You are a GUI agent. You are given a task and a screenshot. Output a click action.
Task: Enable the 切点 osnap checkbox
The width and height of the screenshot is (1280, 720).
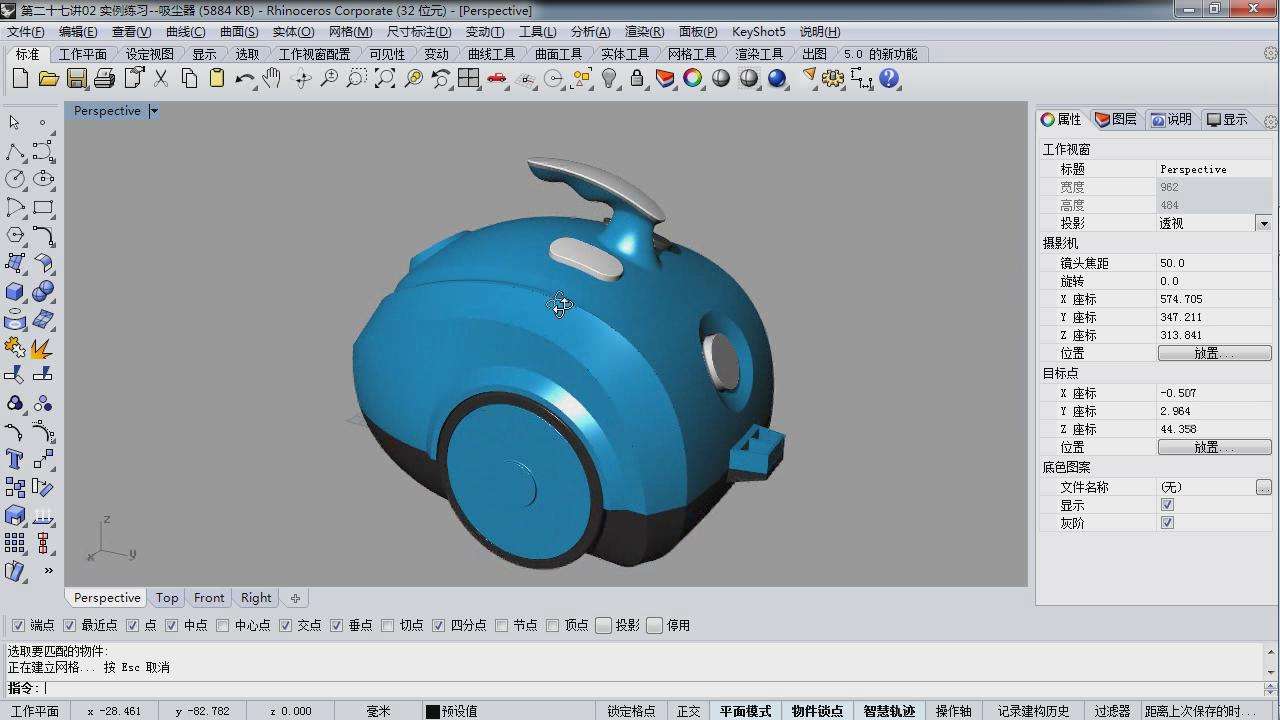coord(388,625)
